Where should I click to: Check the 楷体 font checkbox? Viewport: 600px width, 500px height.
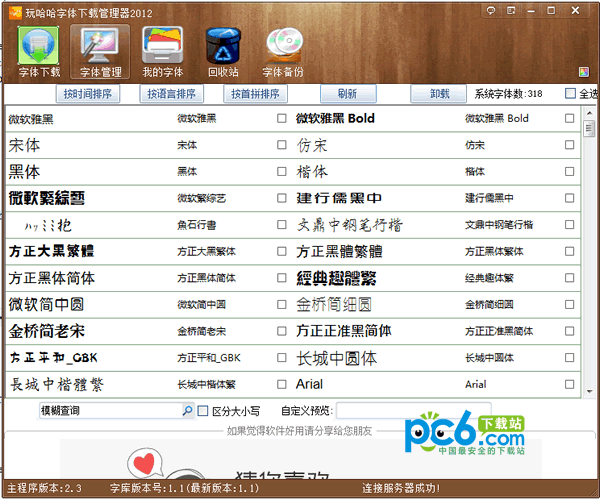569,171
